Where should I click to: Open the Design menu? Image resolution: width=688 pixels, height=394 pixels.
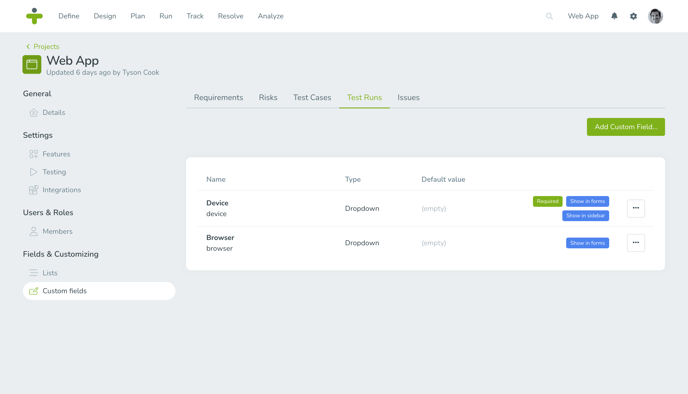click(x=105, y=16)
